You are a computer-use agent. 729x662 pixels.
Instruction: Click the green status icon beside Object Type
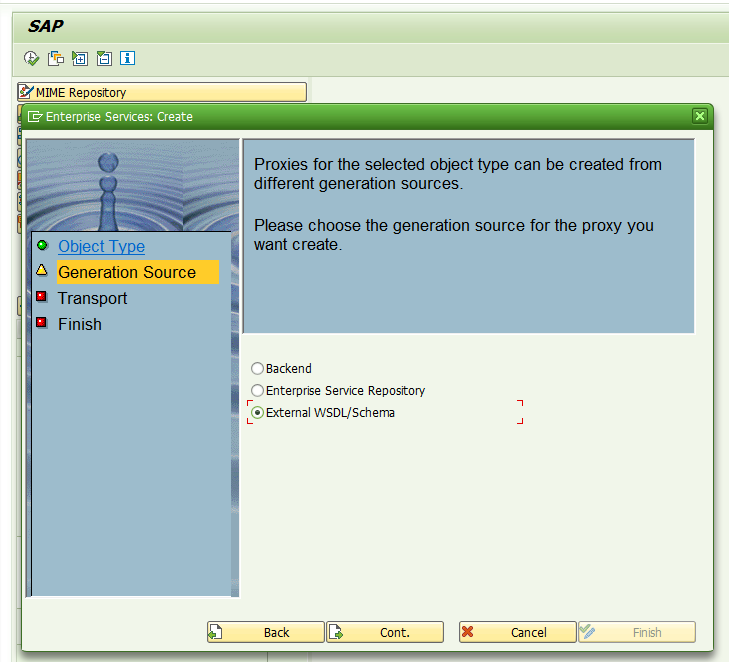pos(42,245)
